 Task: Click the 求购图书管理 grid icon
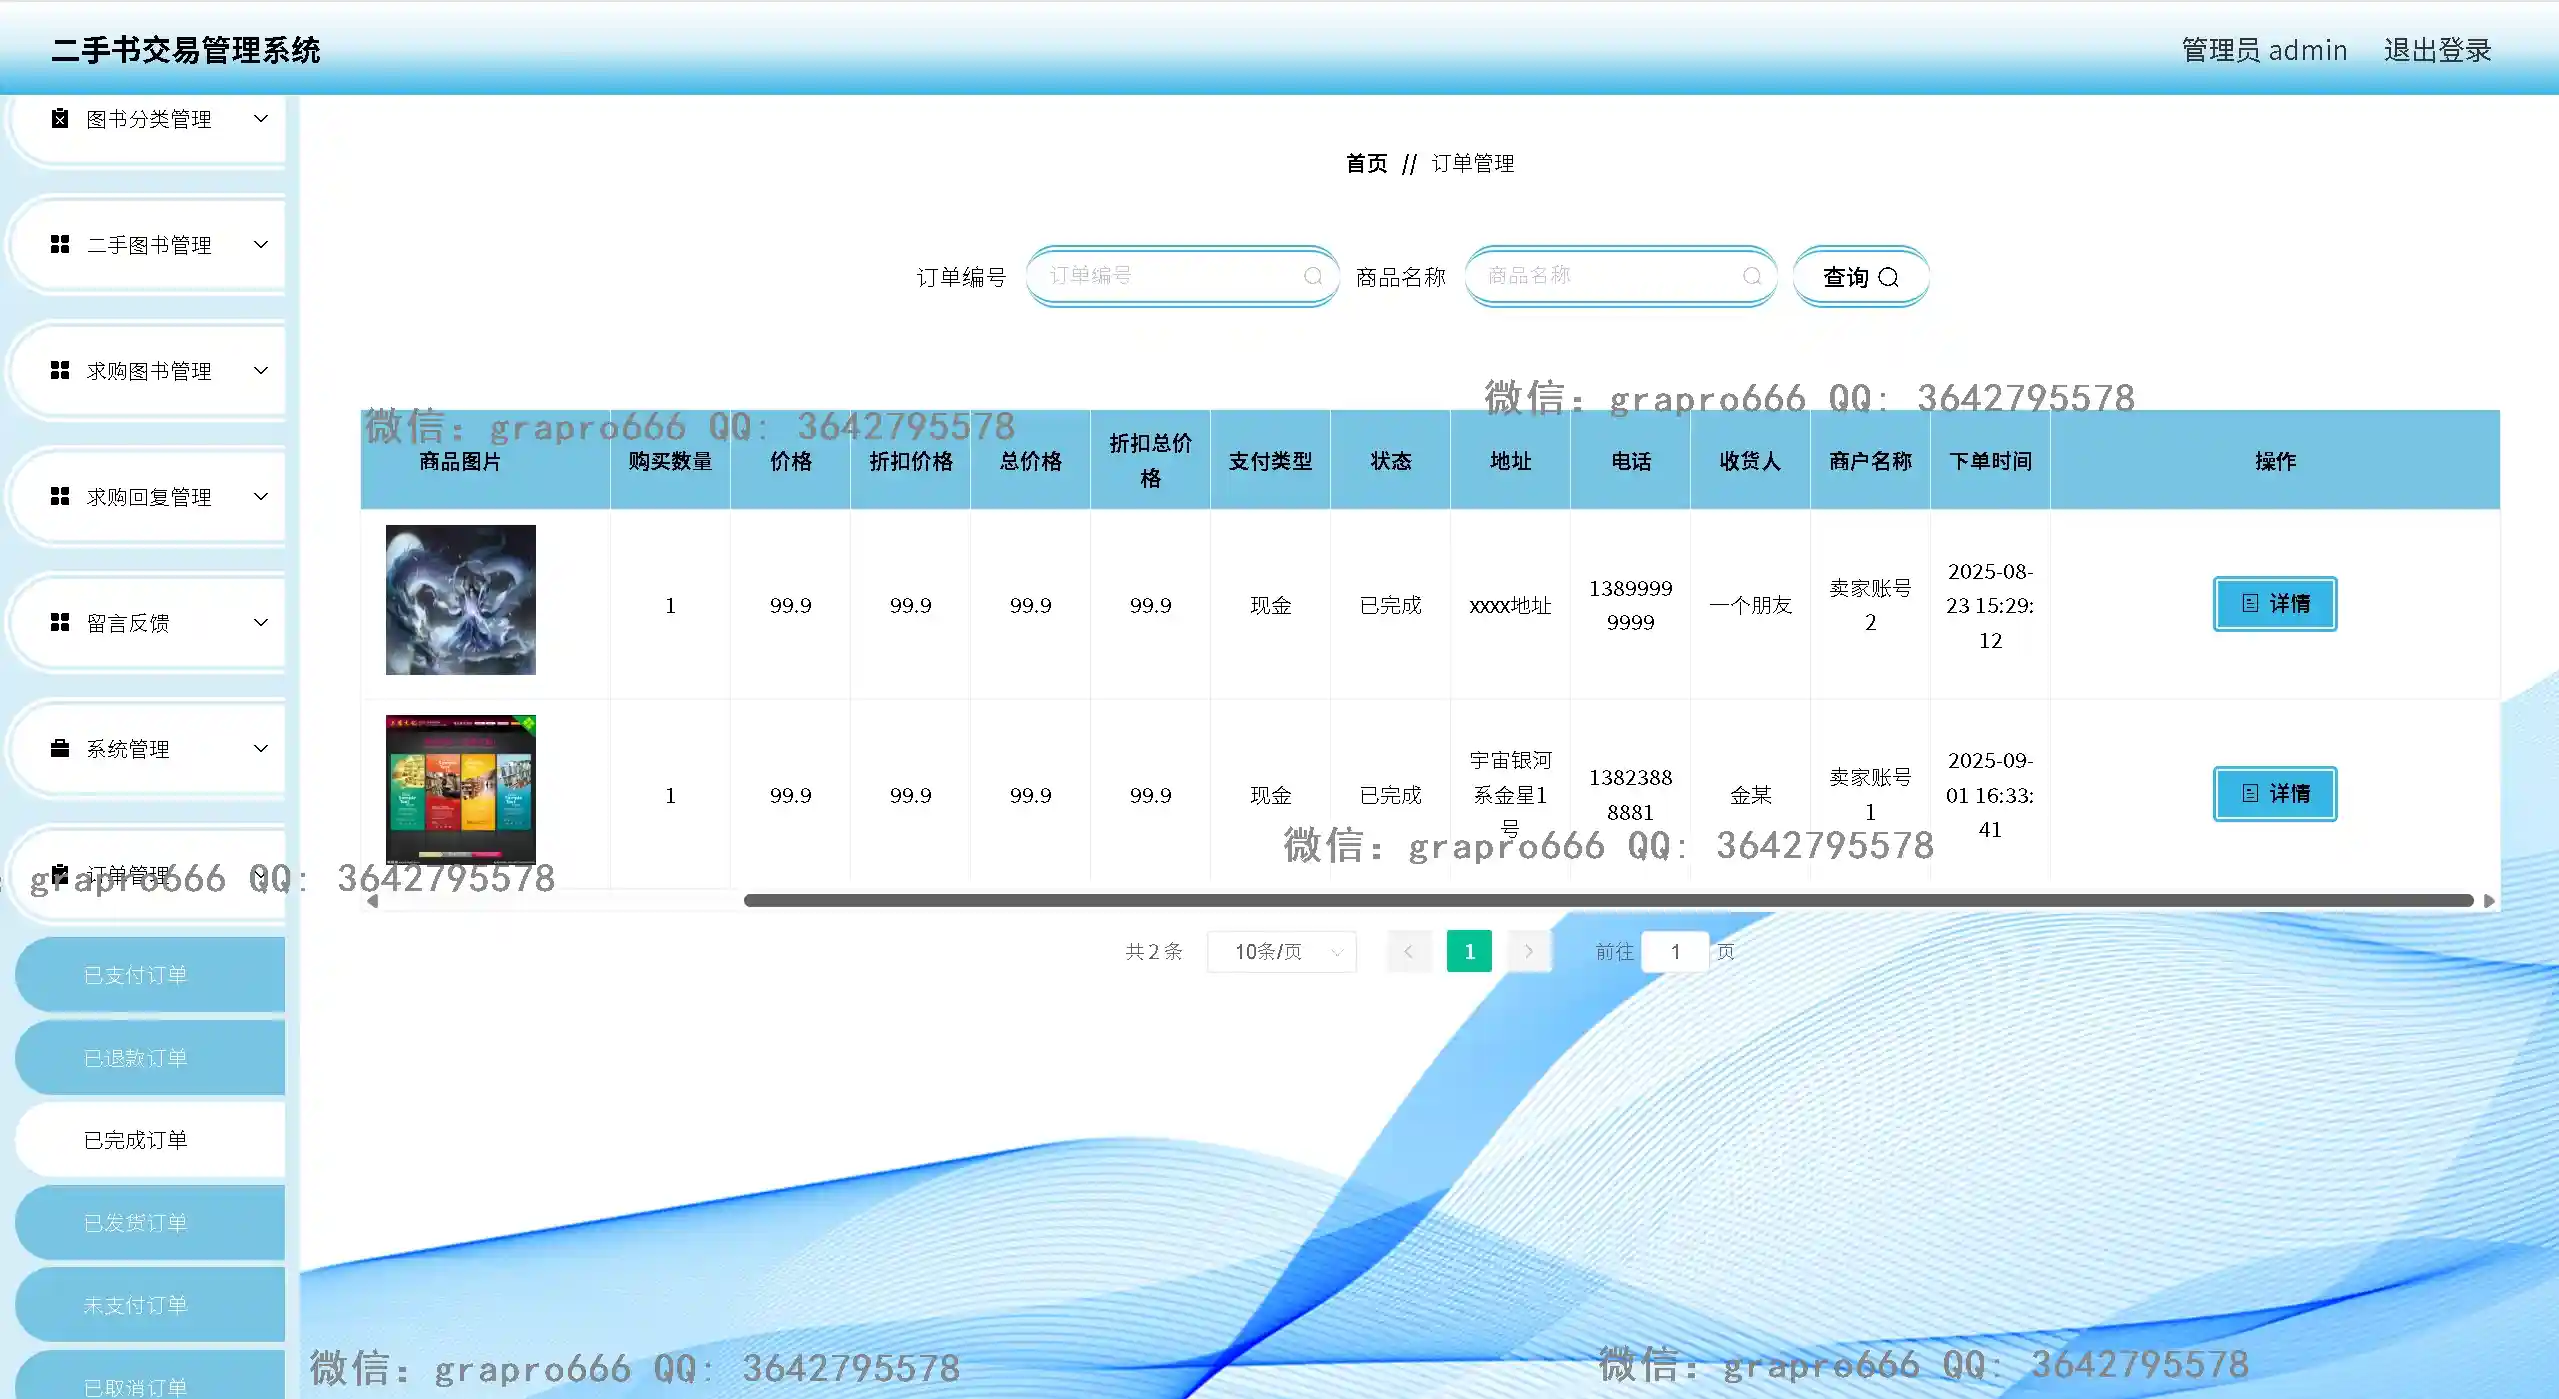[60, 371]
